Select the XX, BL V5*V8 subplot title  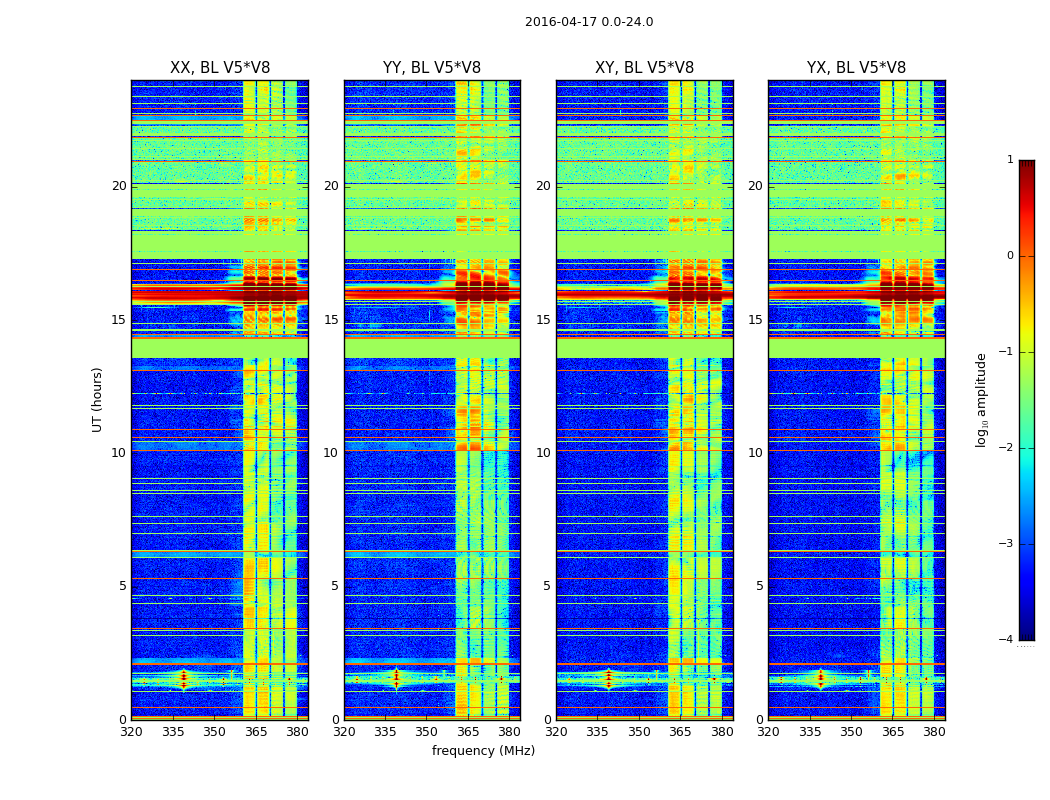click(220, 68)
